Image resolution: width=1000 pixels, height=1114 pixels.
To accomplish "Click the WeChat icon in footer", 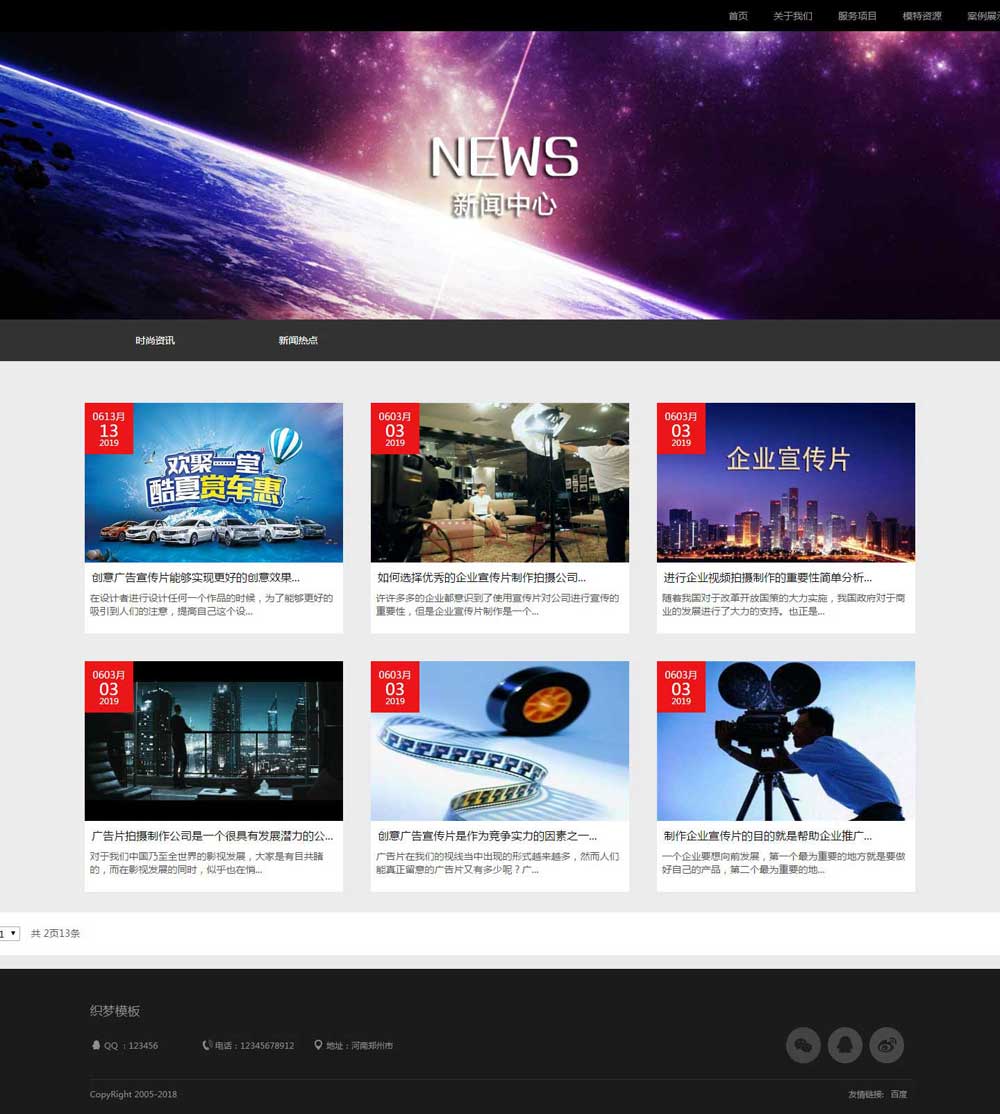I will (803, 1045).
